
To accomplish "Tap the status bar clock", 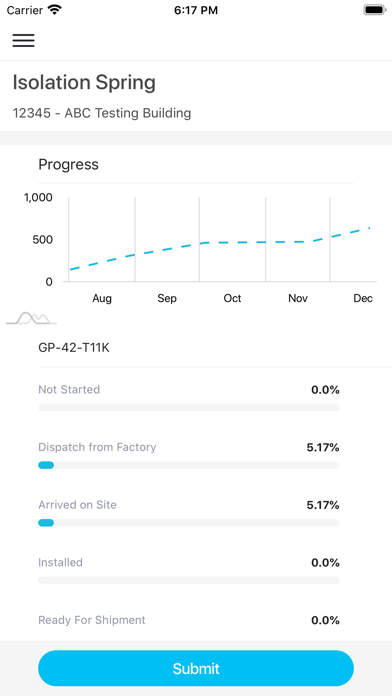I will [196, 10].
